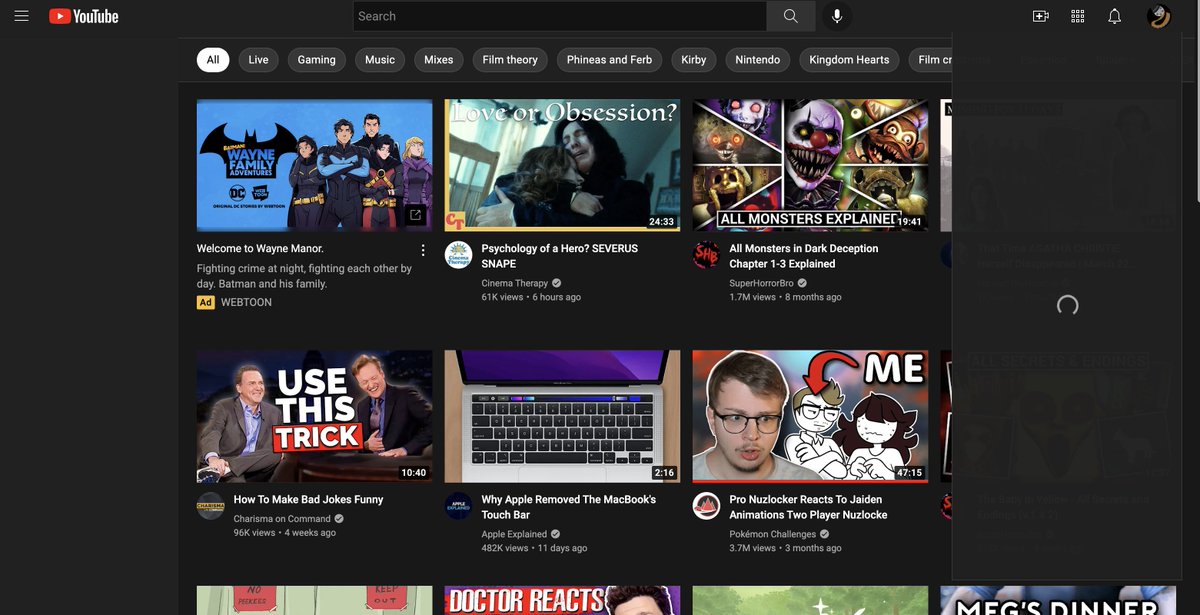Select the Mixes filter chip
The width and height of the screenshot is (1200, 615).
point(438,60)
